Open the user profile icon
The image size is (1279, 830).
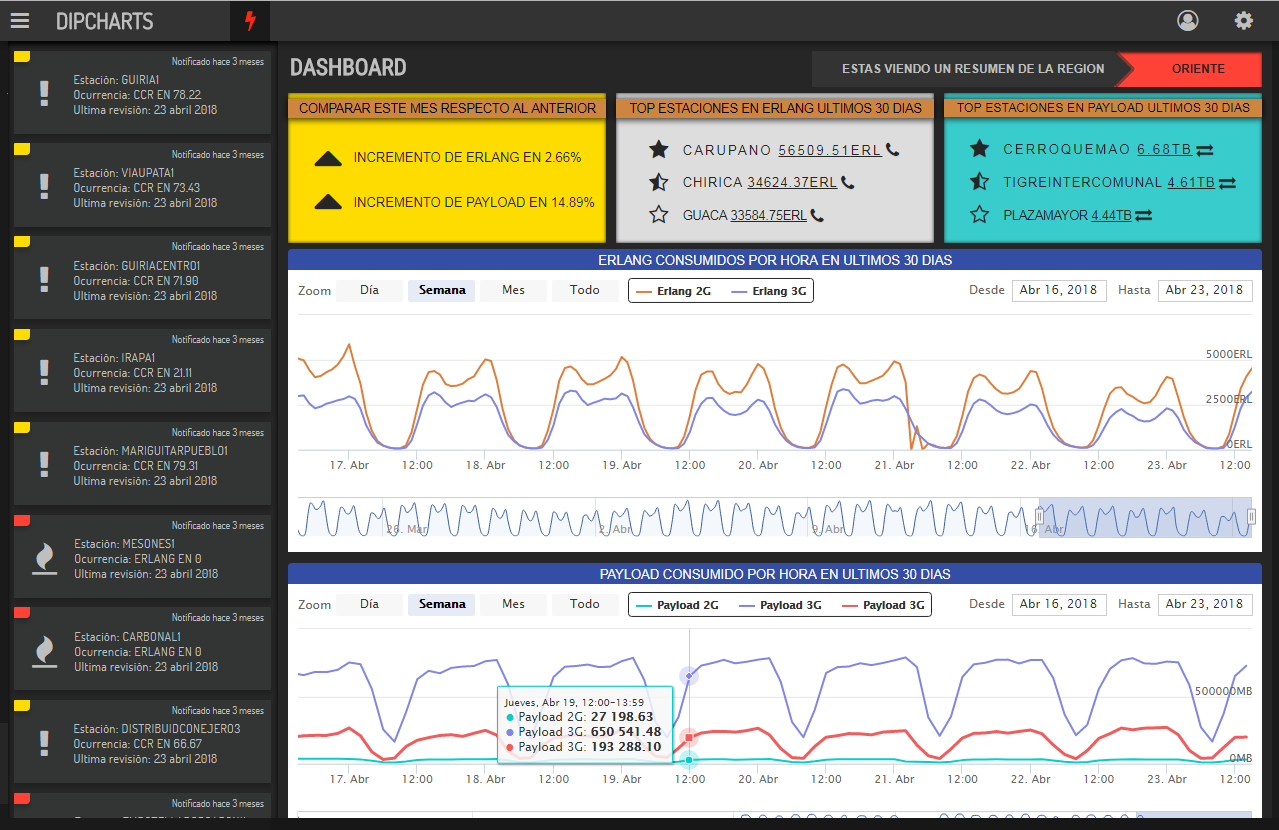point(1187,21)
